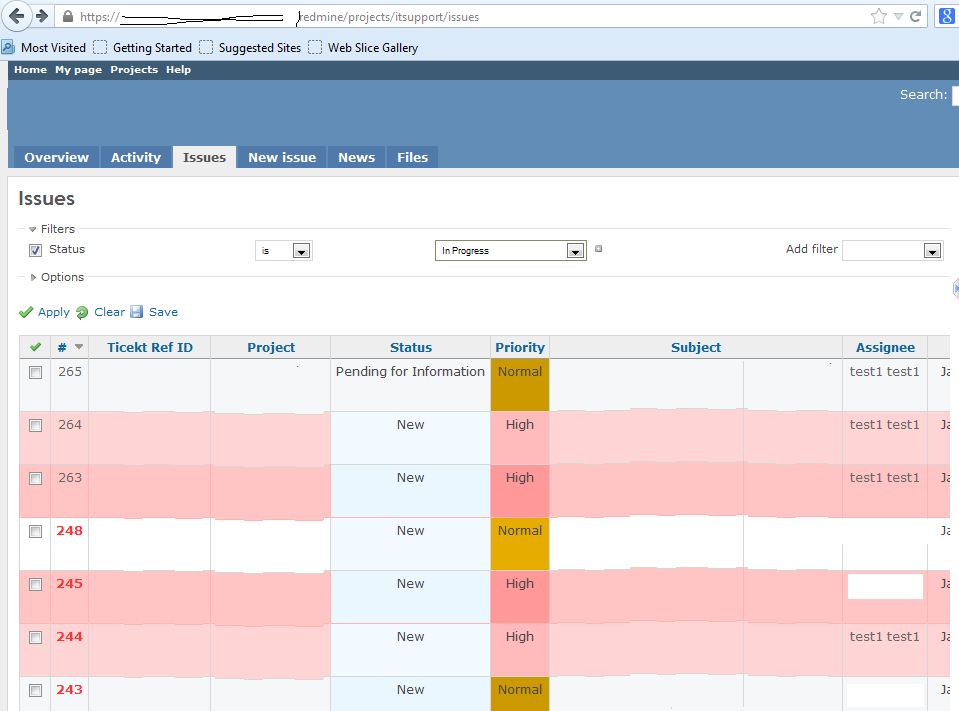The image size is (959, 711).
Task: Go to Home in top menu
Action: point(31,70)
